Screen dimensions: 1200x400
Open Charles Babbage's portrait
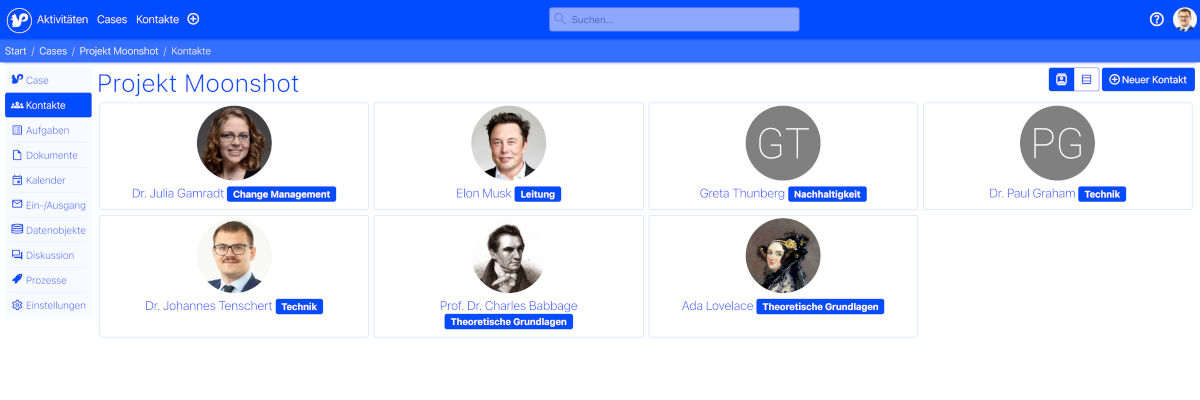click(x=509, y=256)
